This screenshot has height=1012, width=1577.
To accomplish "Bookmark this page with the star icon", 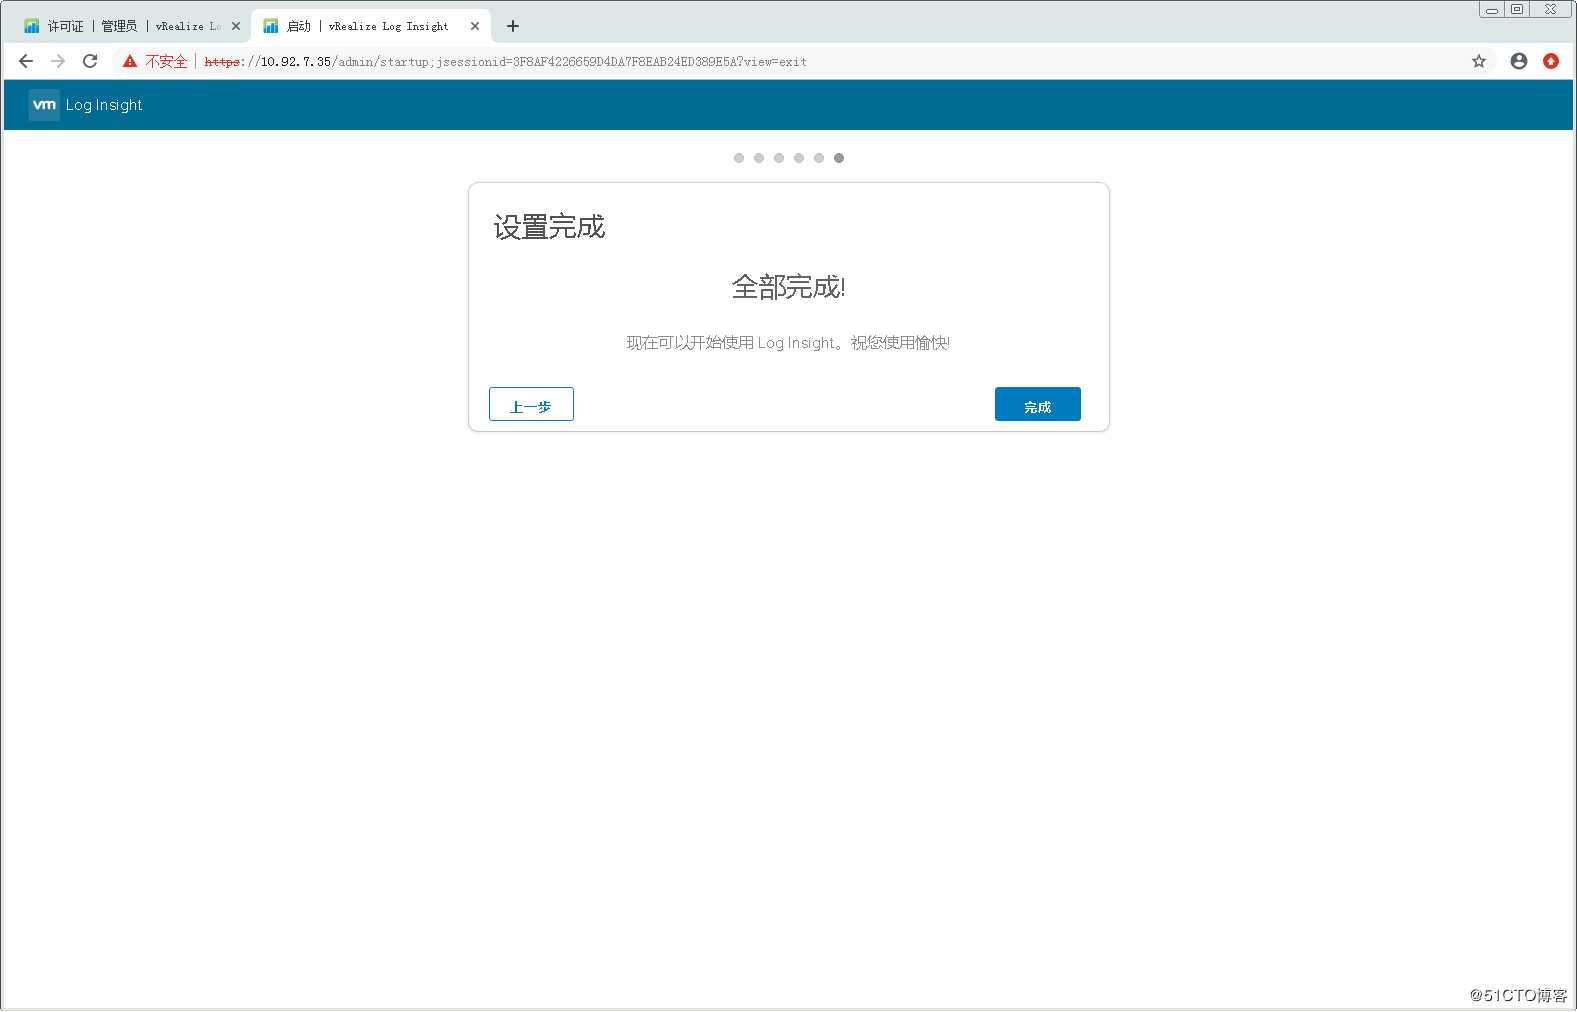I will pos(1479,61).
